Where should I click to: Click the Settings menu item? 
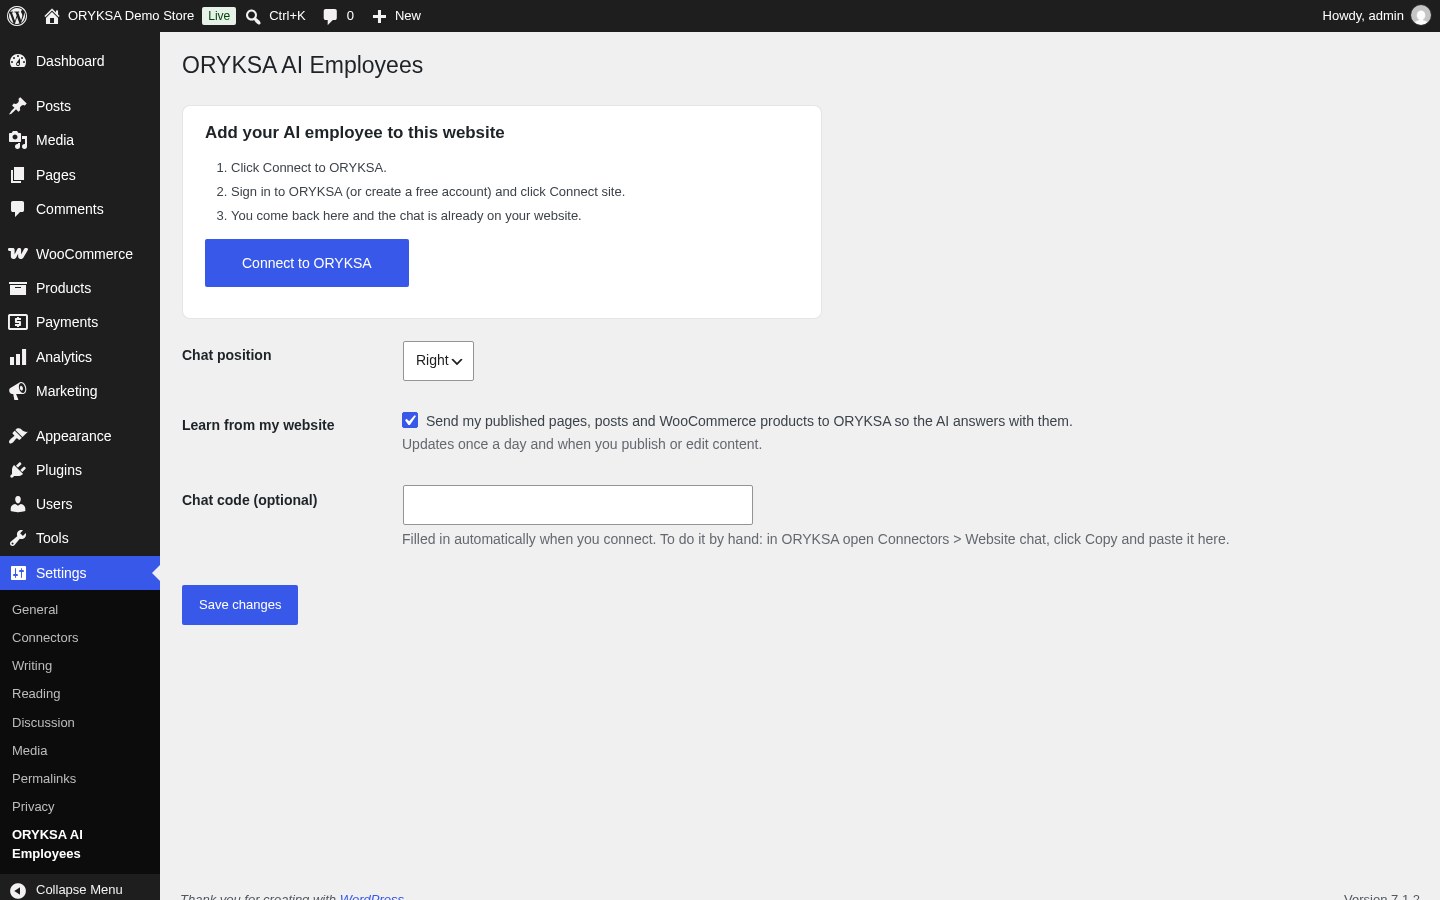point(80,573)
